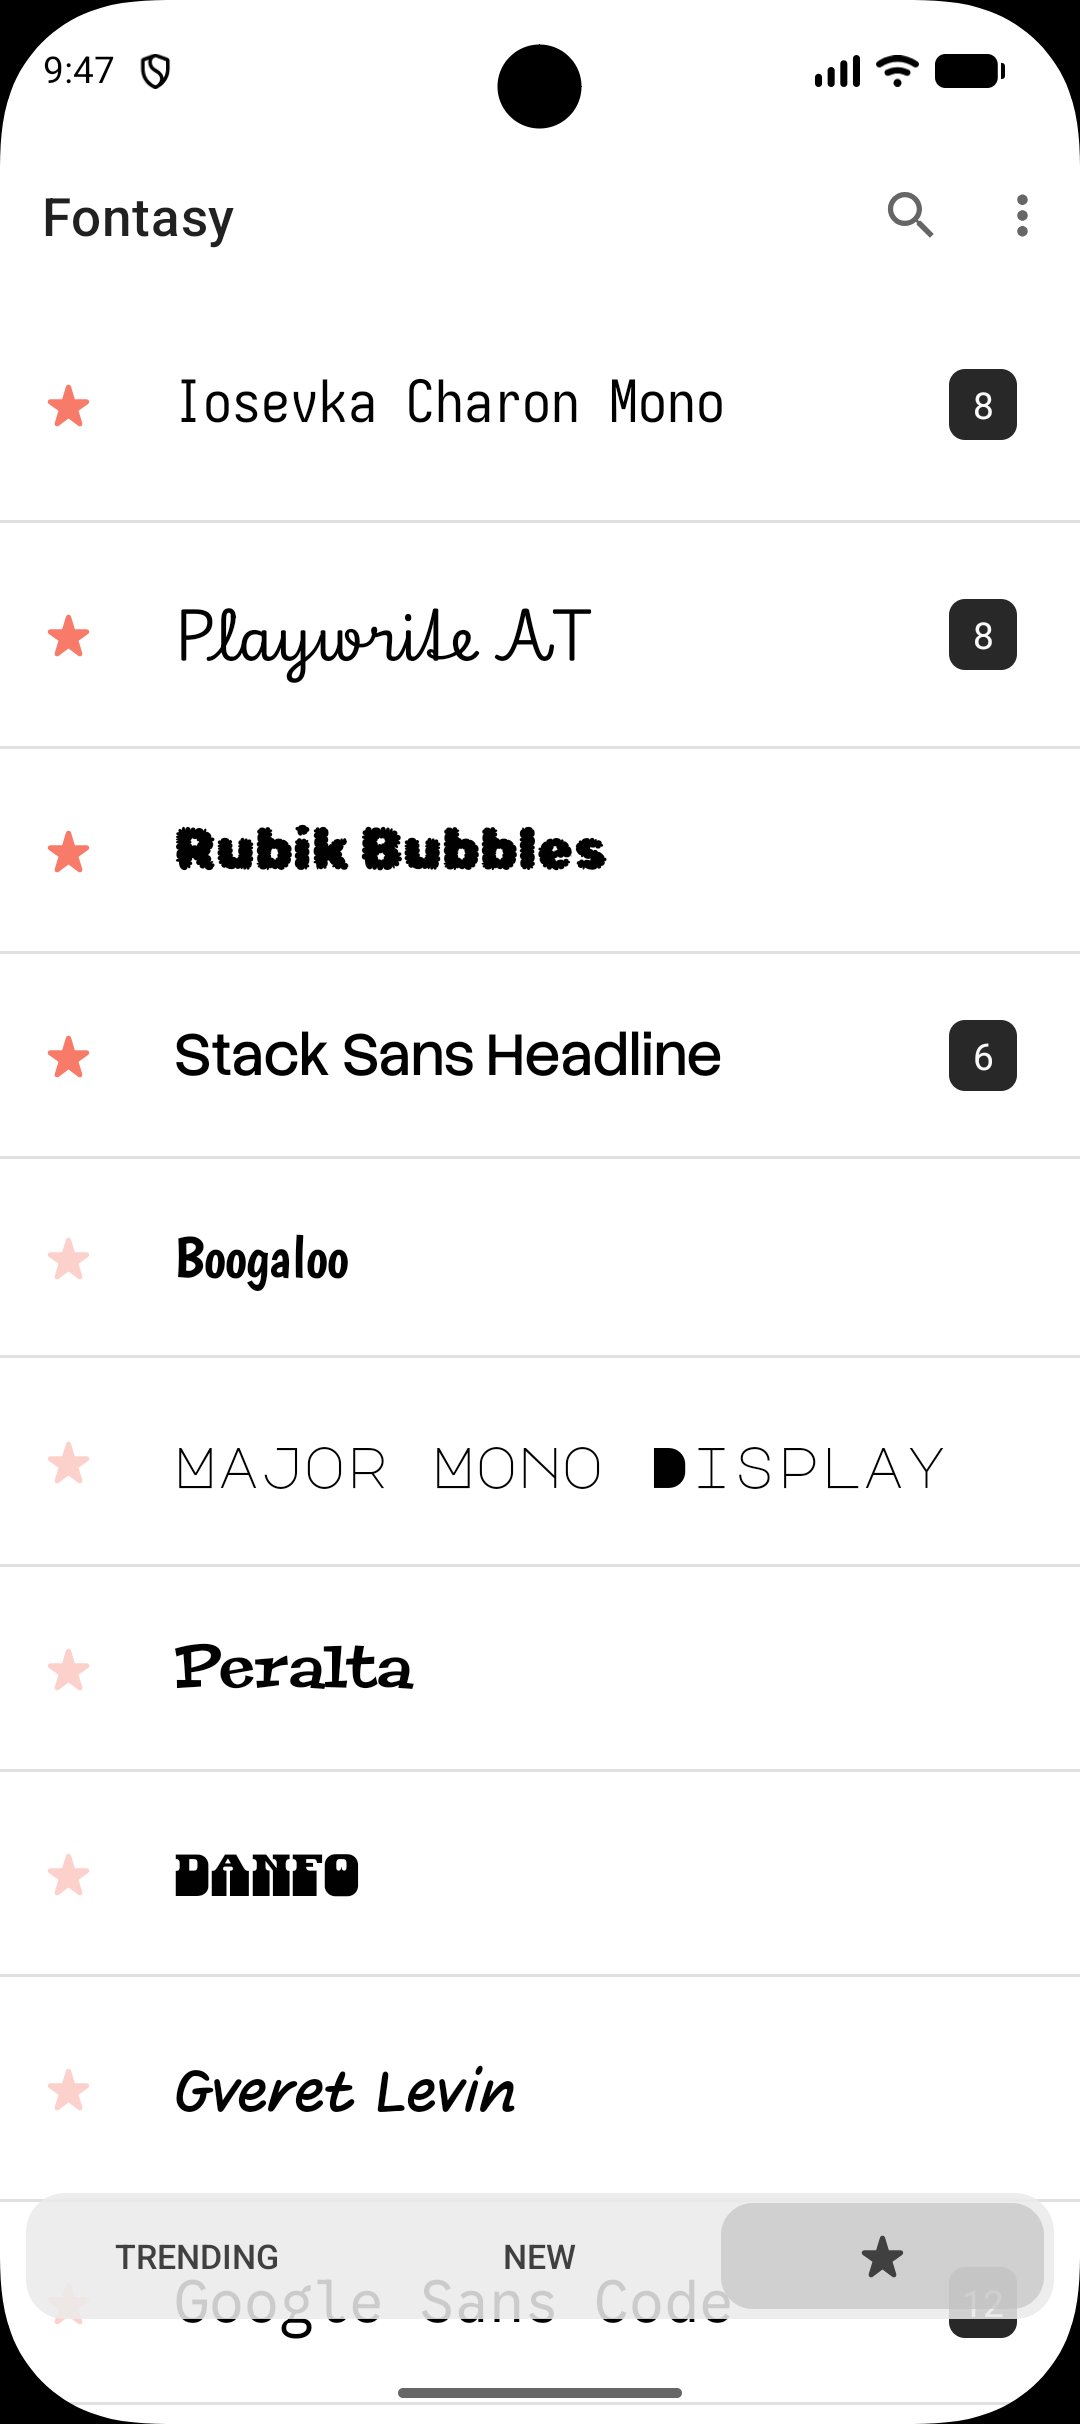
Task: Star the Gveret Levin font
Action: pyautogui.click(x=69, y=2089)
